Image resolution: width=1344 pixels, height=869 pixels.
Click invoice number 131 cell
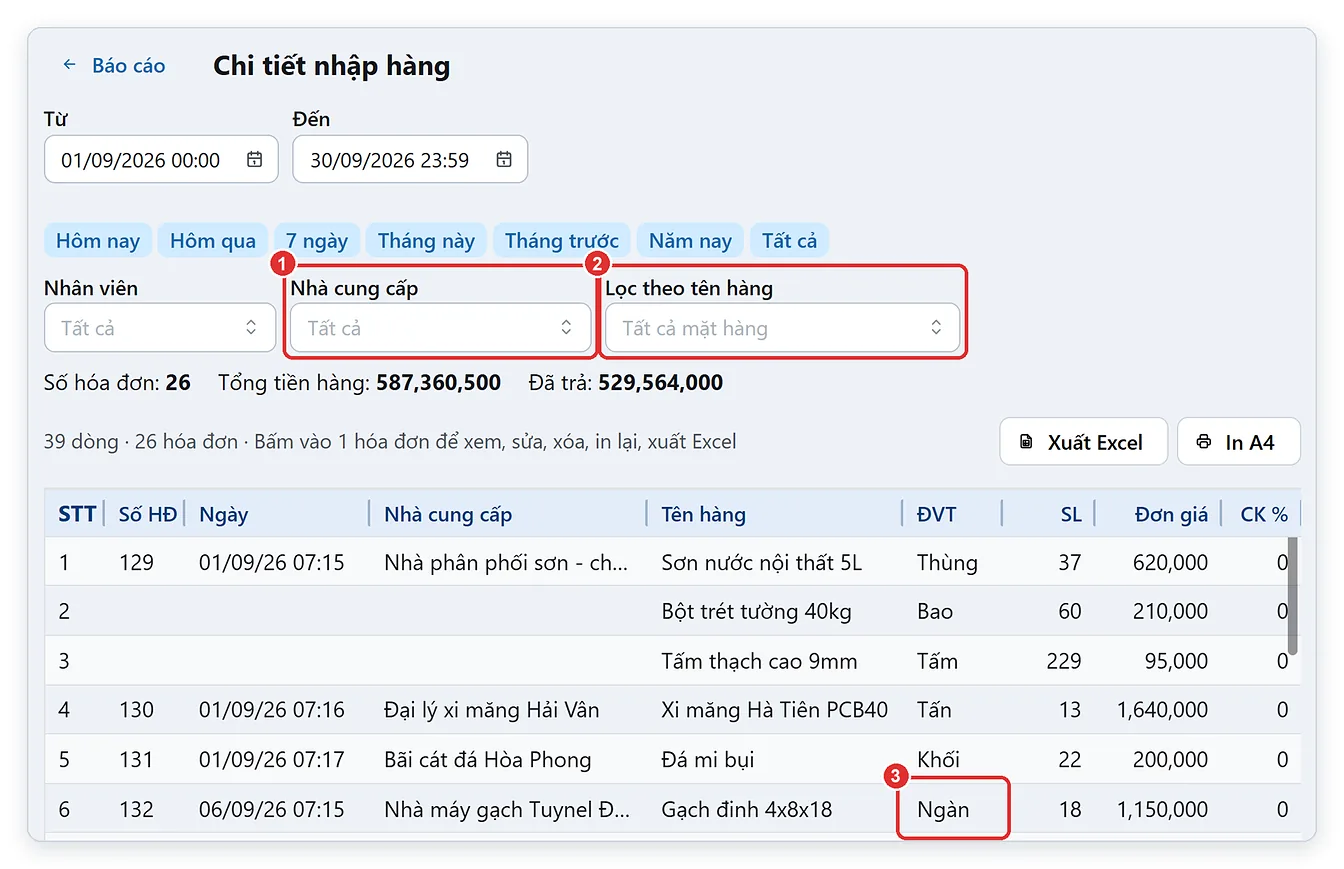(x=136, y=760)
